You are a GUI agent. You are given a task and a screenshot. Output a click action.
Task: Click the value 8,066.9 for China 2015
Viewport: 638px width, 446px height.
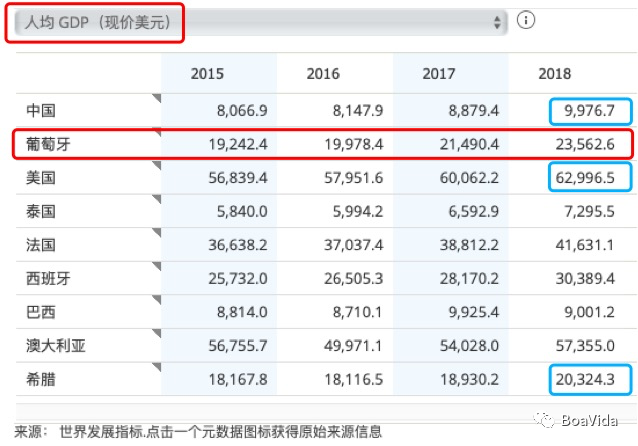pyautogui.click(x=242, y=111)
